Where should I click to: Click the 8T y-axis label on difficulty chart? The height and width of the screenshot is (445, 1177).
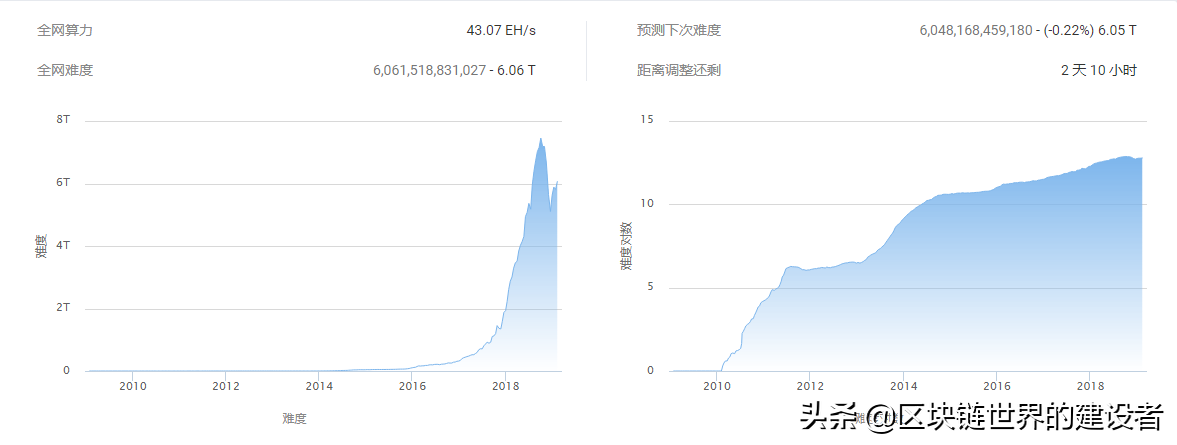[63, 120]
